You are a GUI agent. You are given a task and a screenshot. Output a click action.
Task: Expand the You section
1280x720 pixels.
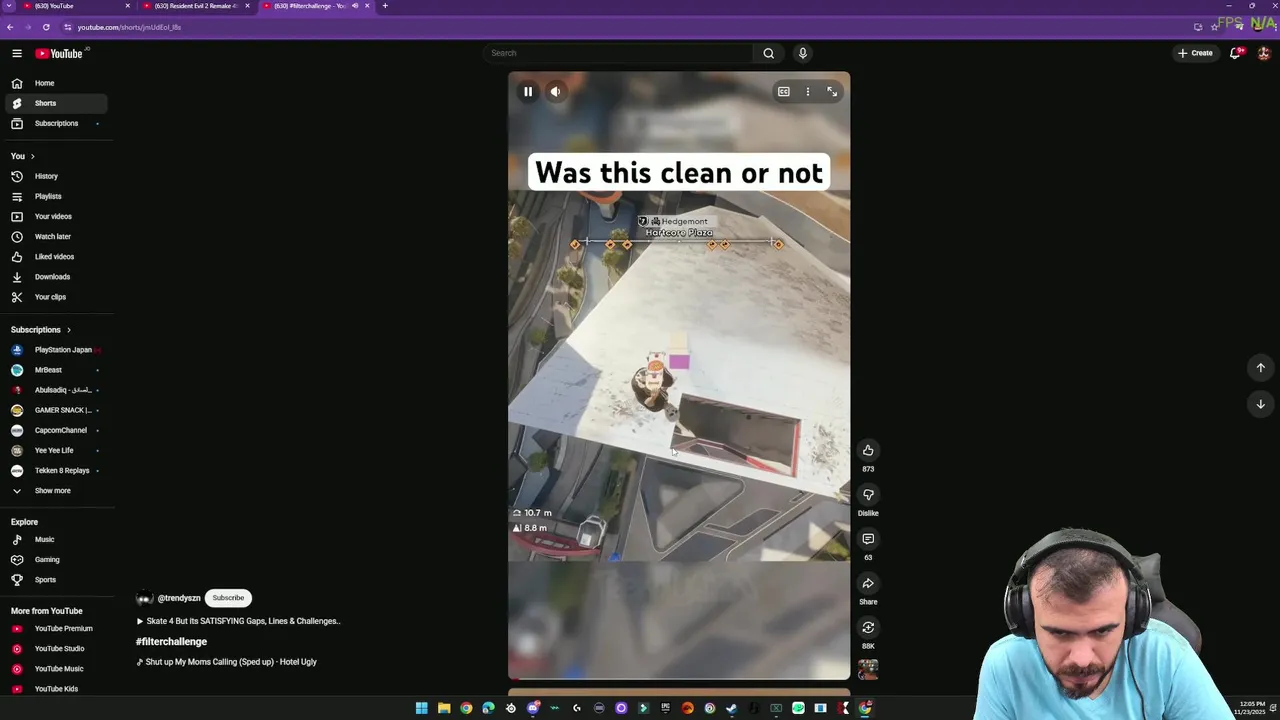pyautogui.click(x=22, y=156)
